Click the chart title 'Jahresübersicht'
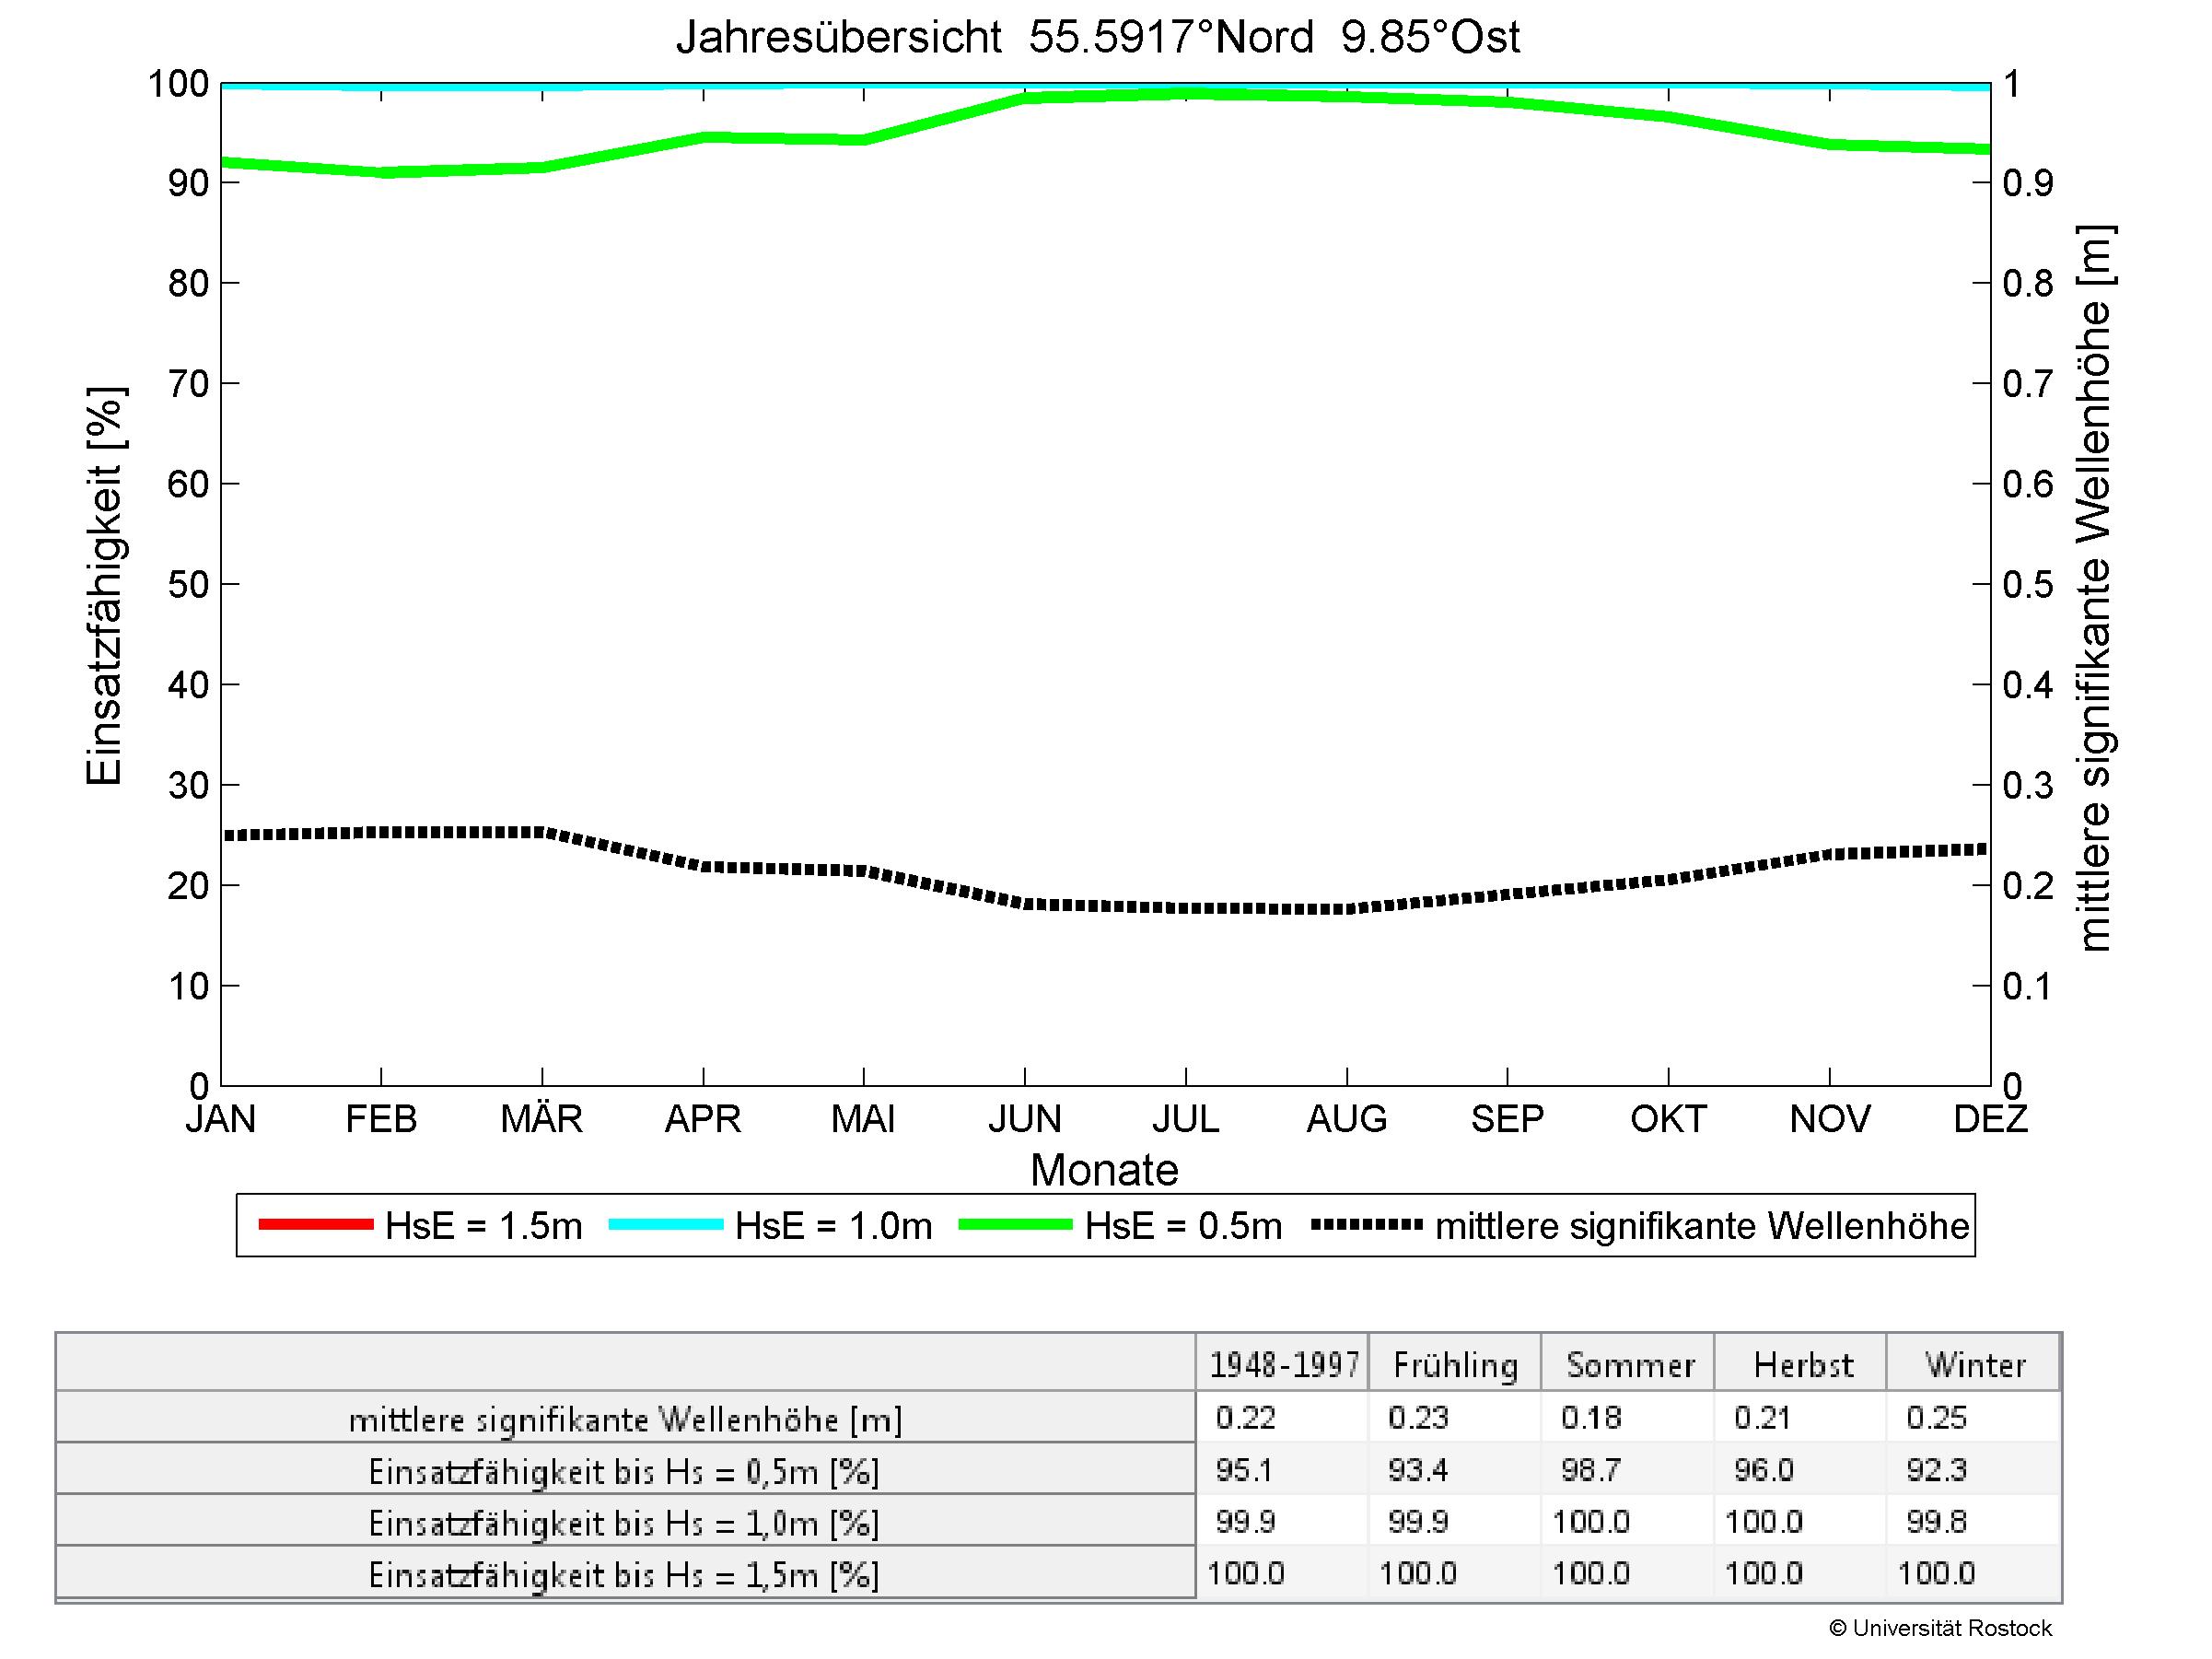Viewport: 2212px width, 1659px height. pyautogui.click(x=838, y=38)
